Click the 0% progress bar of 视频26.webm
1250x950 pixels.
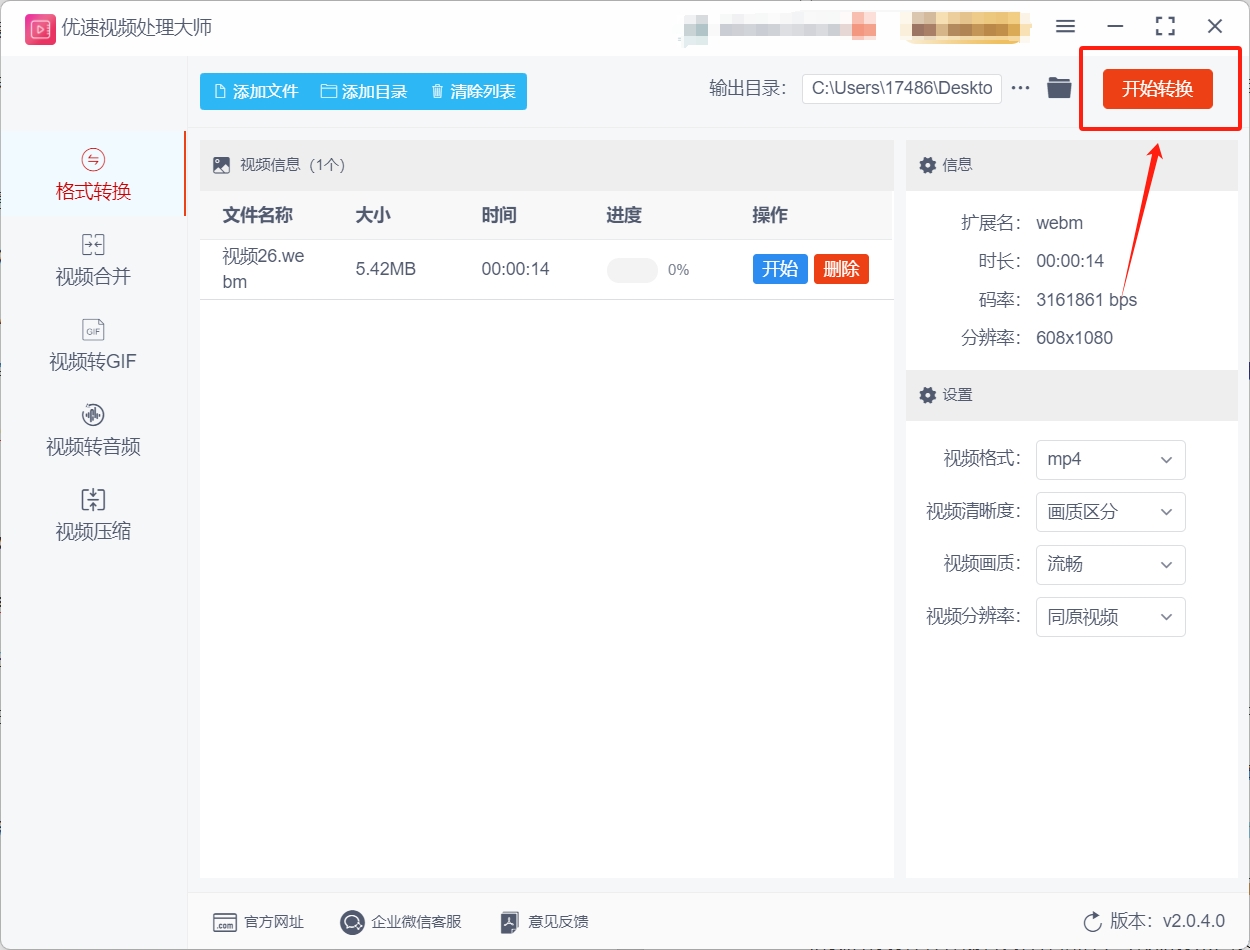click(630, 268)
